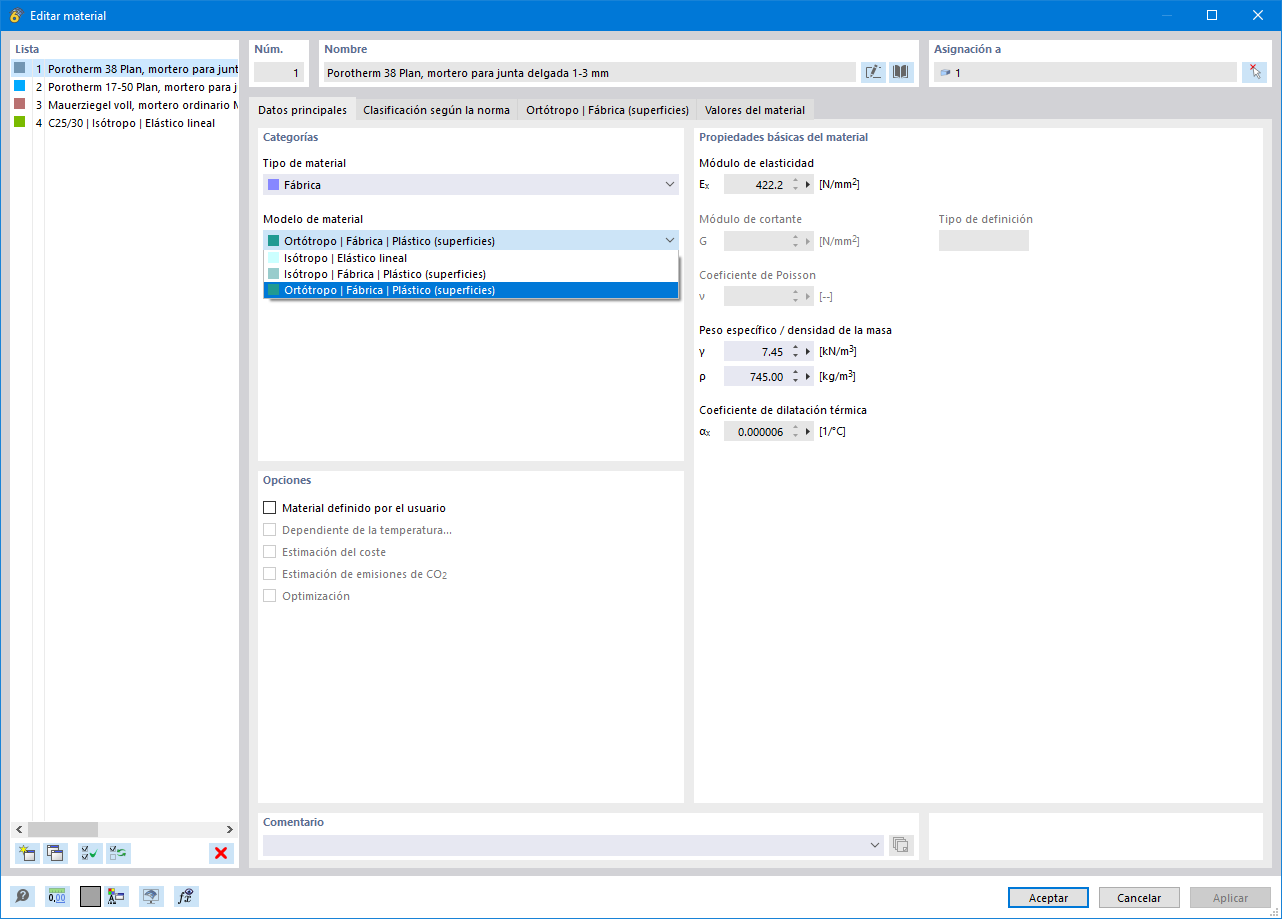Viewport: 1282px width, 919px height.
Task: Click the formula fx view icon
Action: [x=185, y=896]
